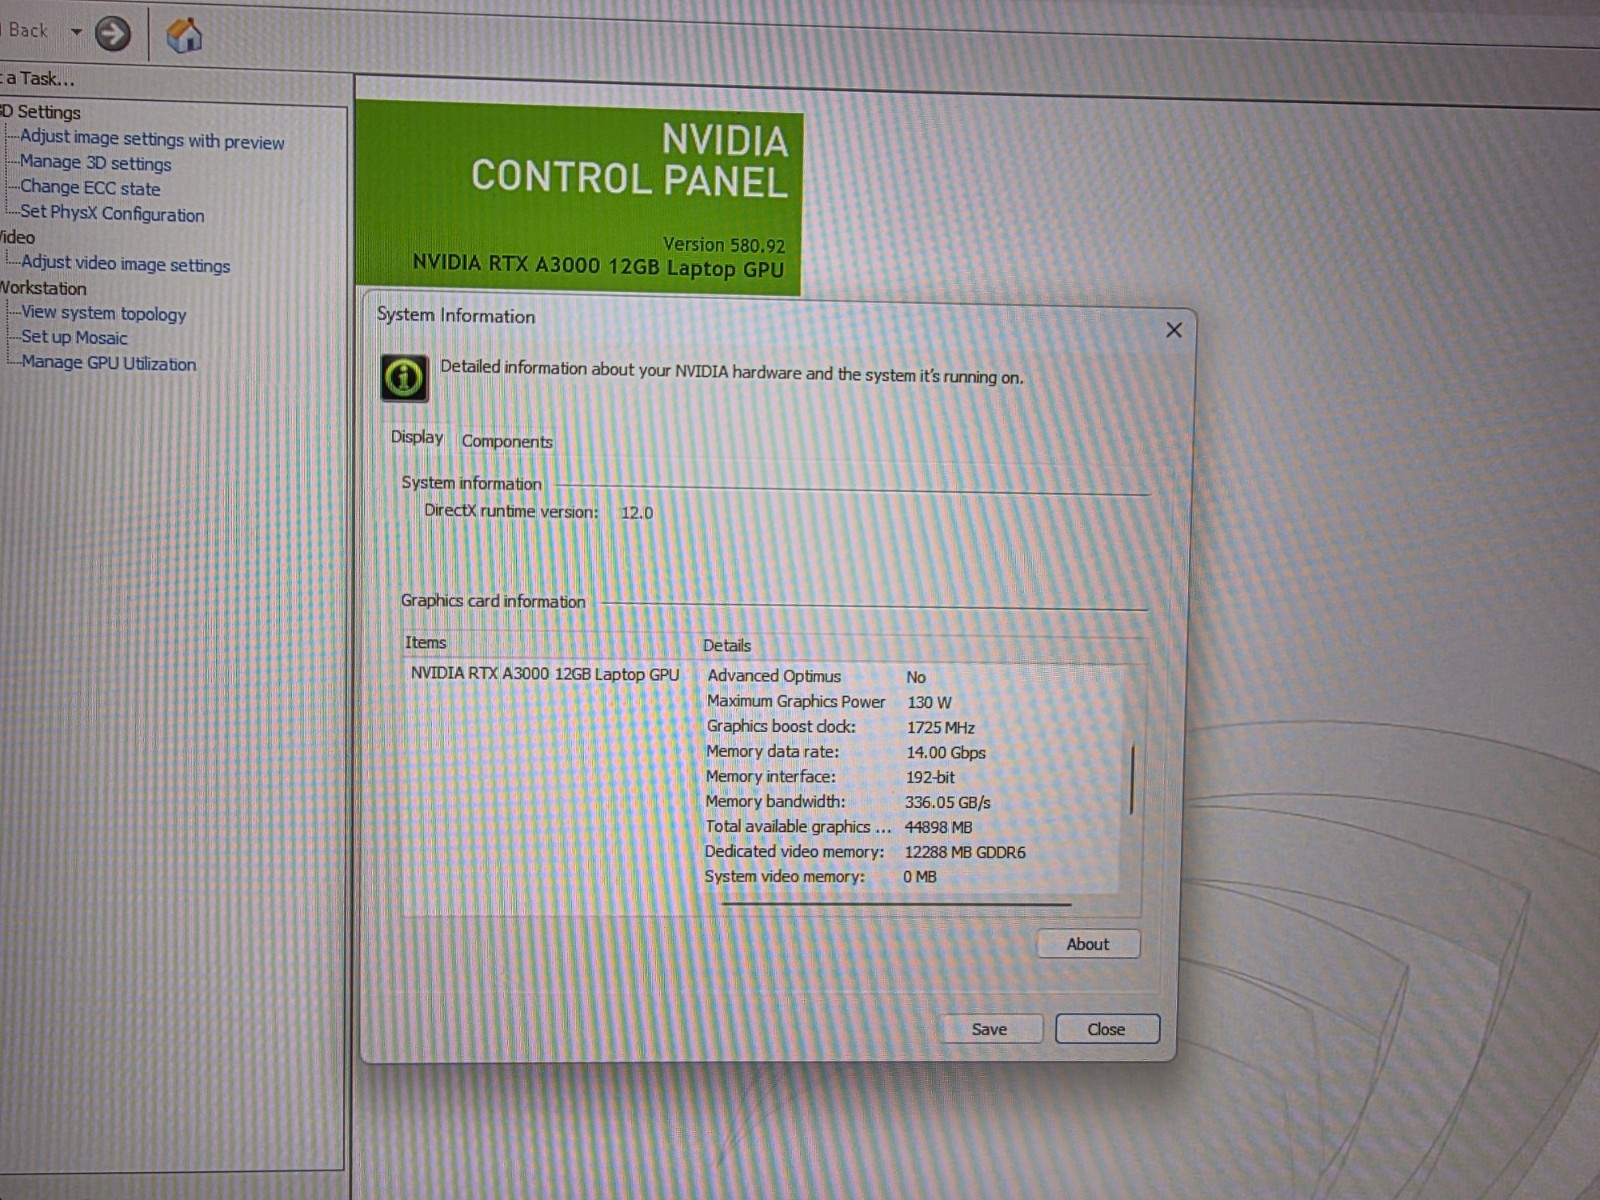Select the Workstation tree category
Screen dimensions: 1600x1200
coord(43,288)
